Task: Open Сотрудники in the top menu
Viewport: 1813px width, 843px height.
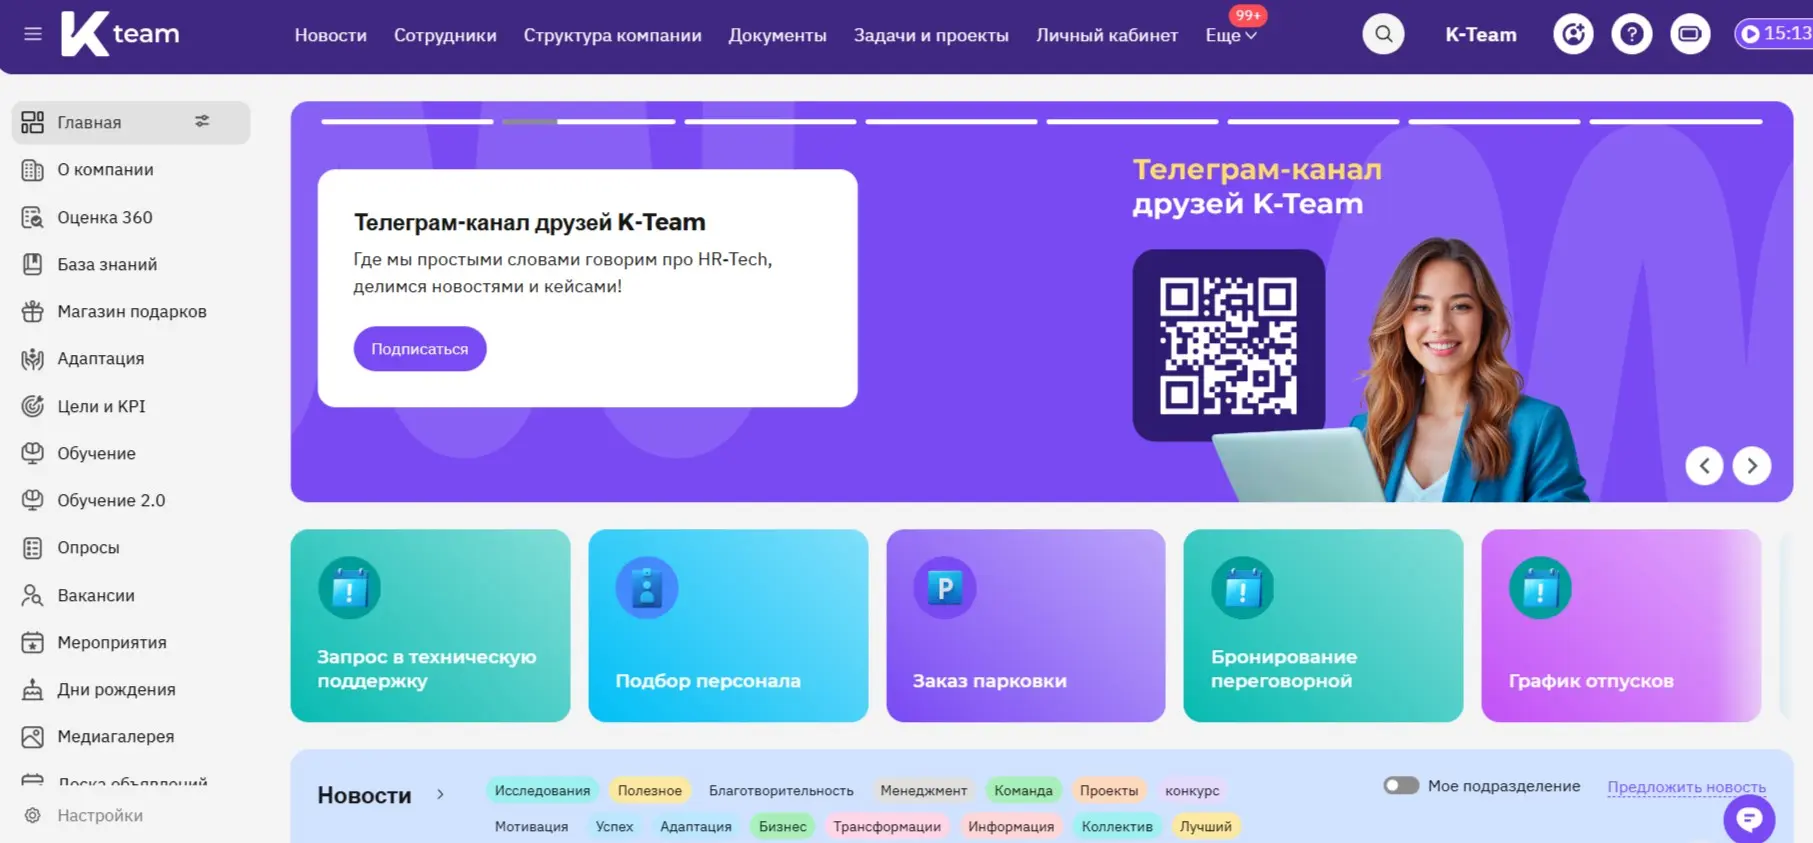Action: [x=445, y=35]
